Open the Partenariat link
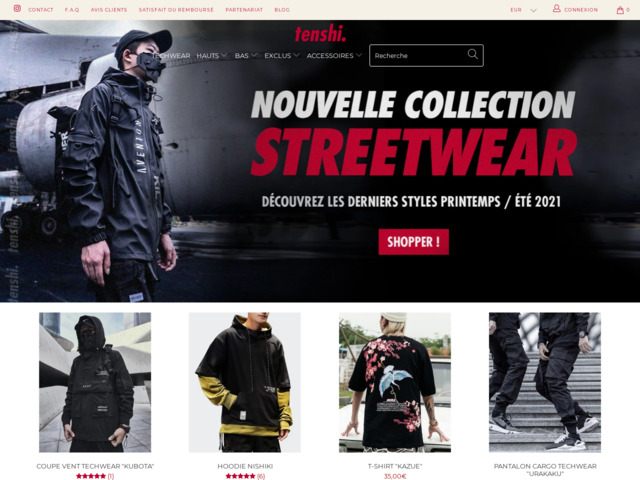 244,10
